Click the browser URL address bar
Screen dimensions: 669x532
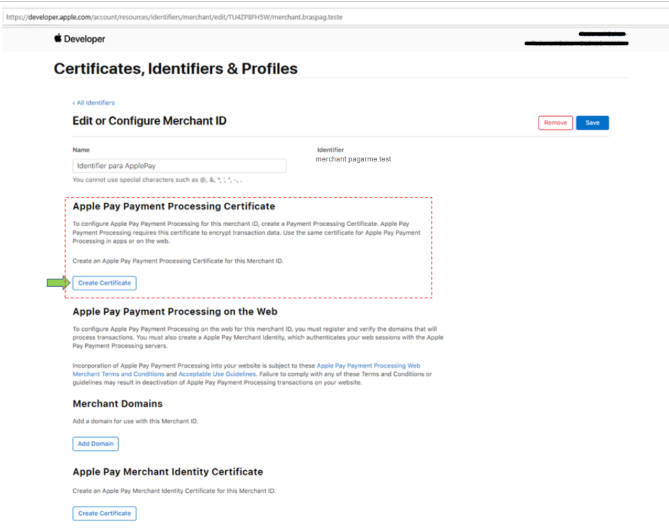pyautogui.click(x=333, y=17)
